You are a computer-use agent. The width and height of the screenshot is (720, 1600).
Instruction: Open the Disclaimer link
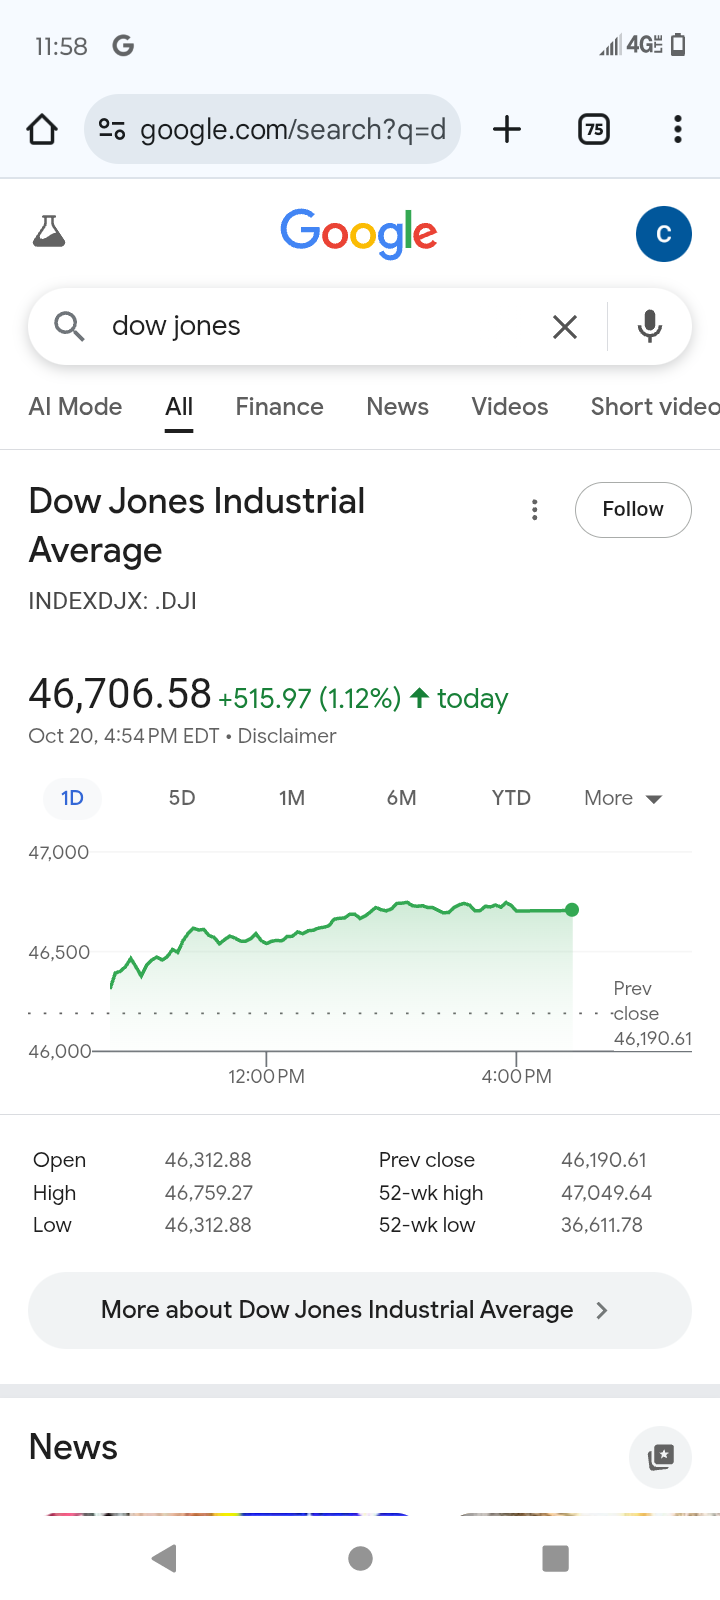pyautogui.click(x=287, y=736)
